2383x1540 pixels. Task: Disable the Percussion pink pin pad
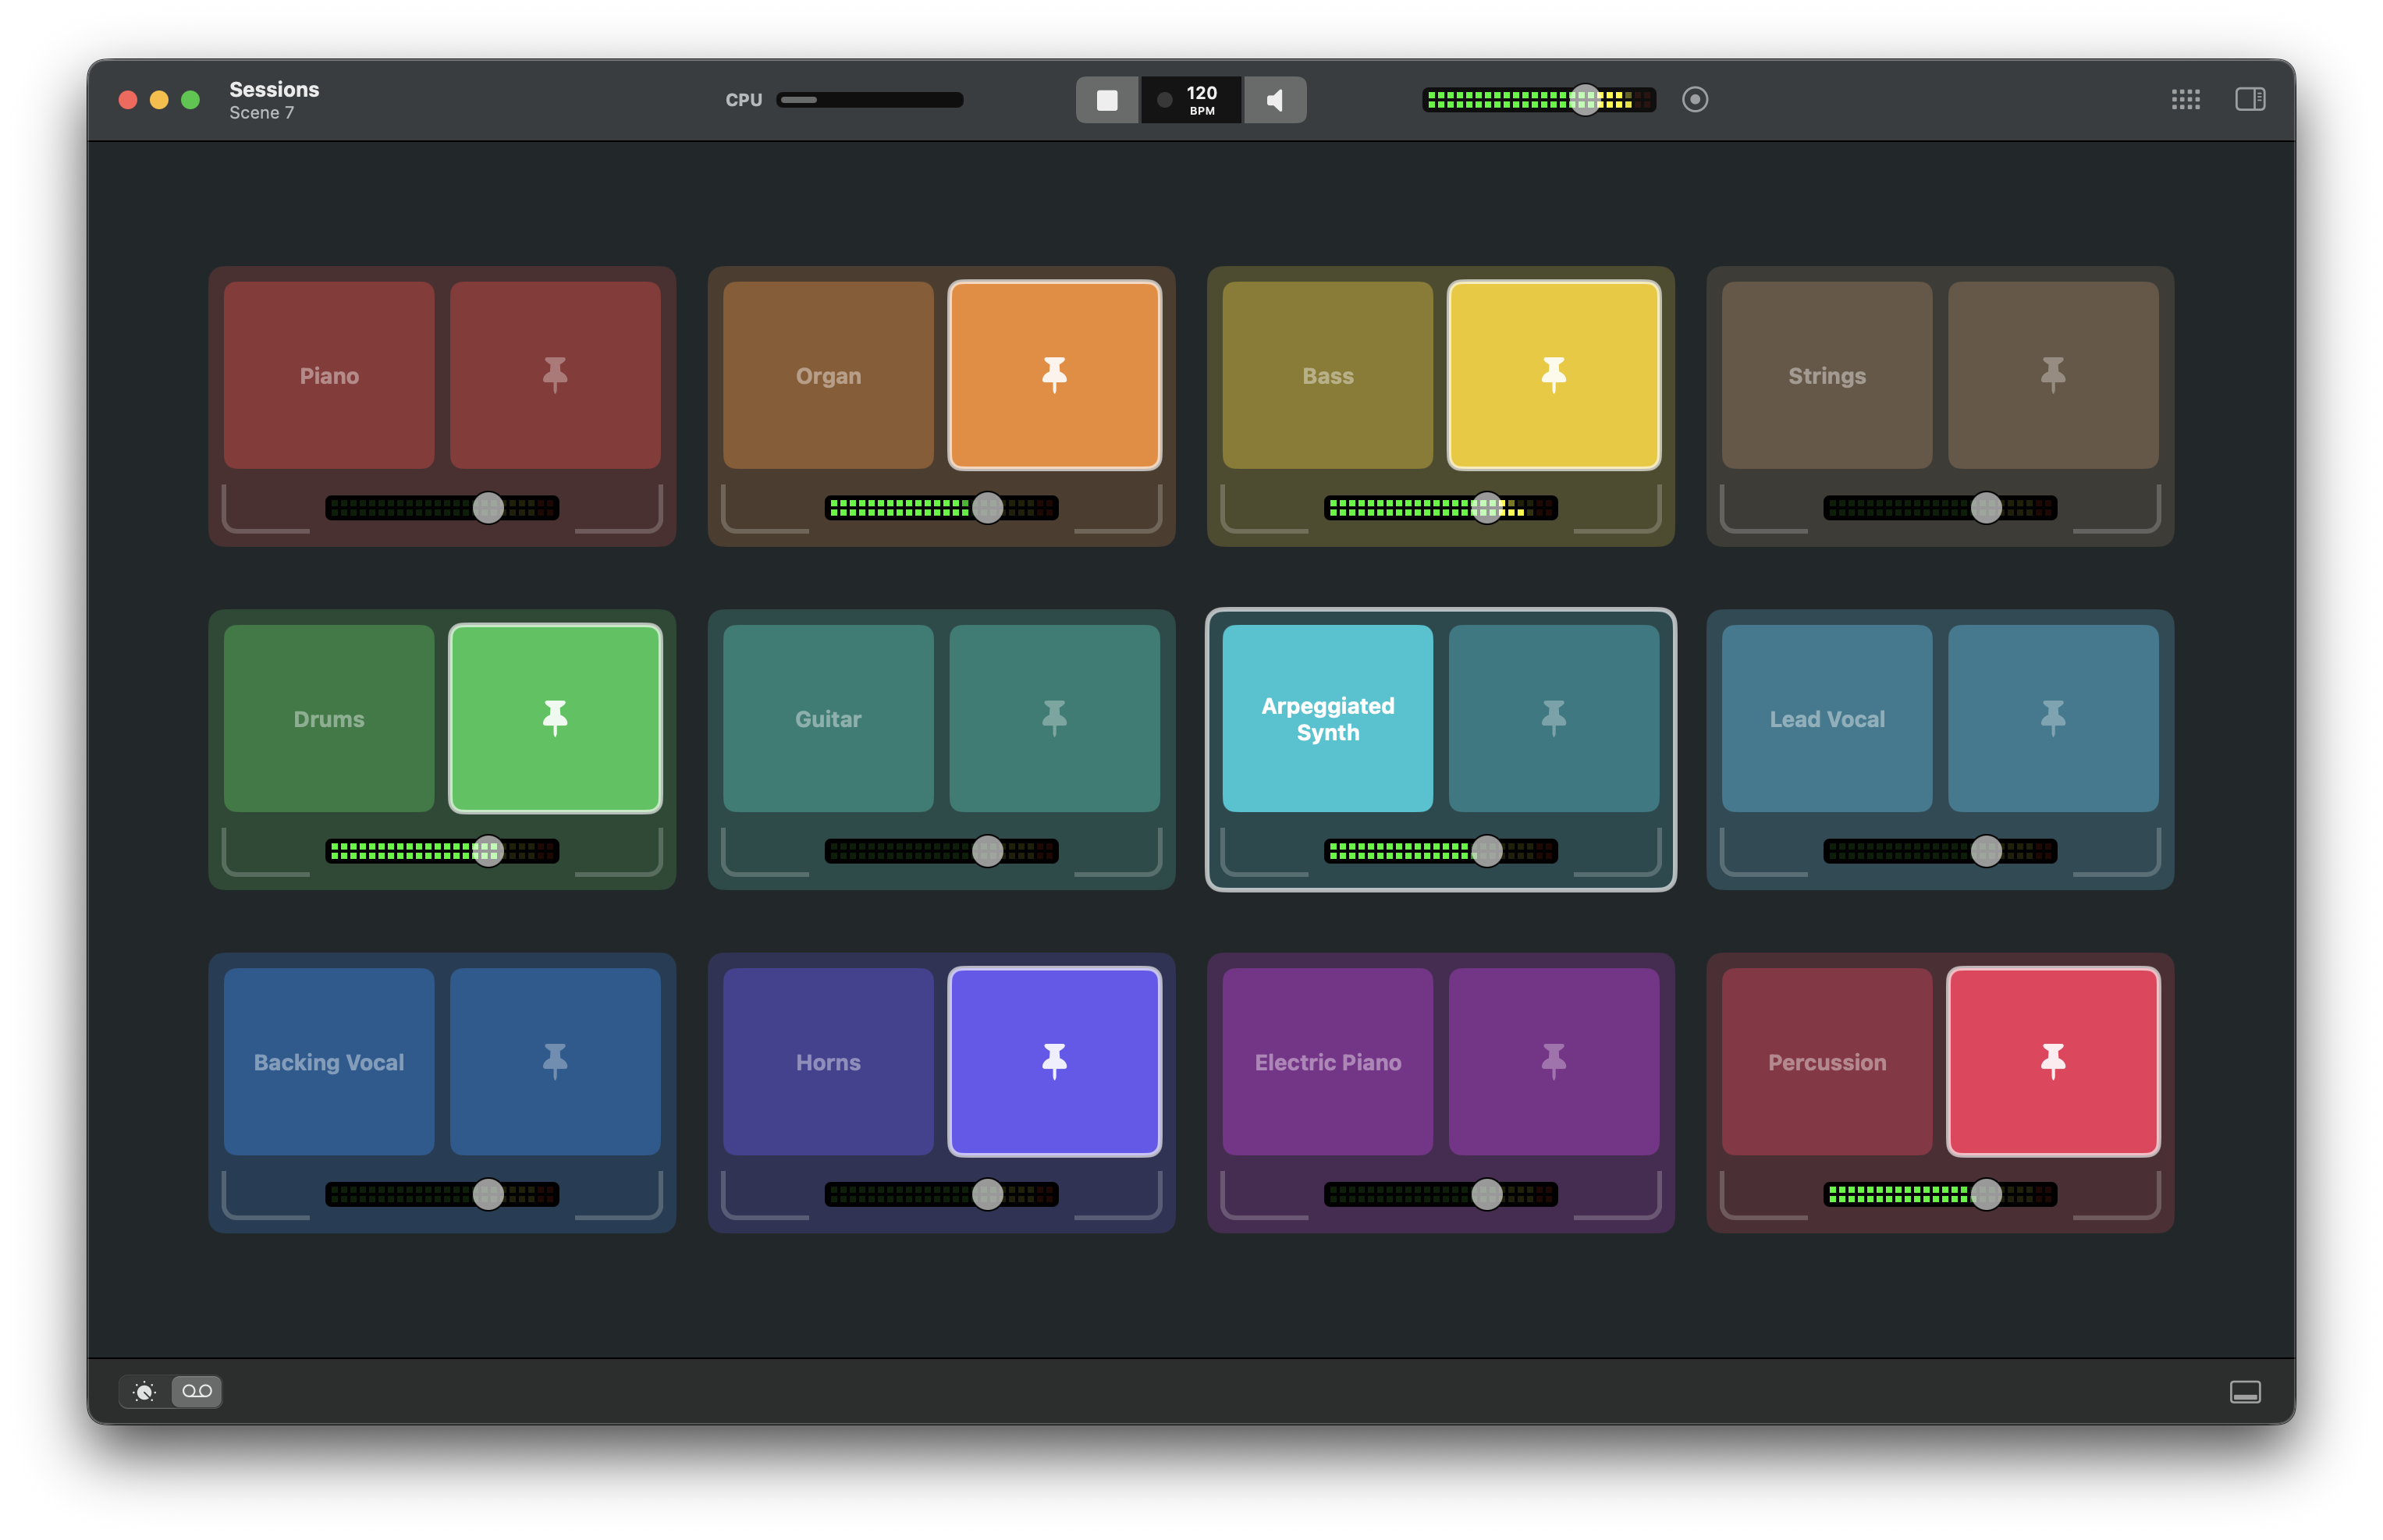point(2052,1061)
